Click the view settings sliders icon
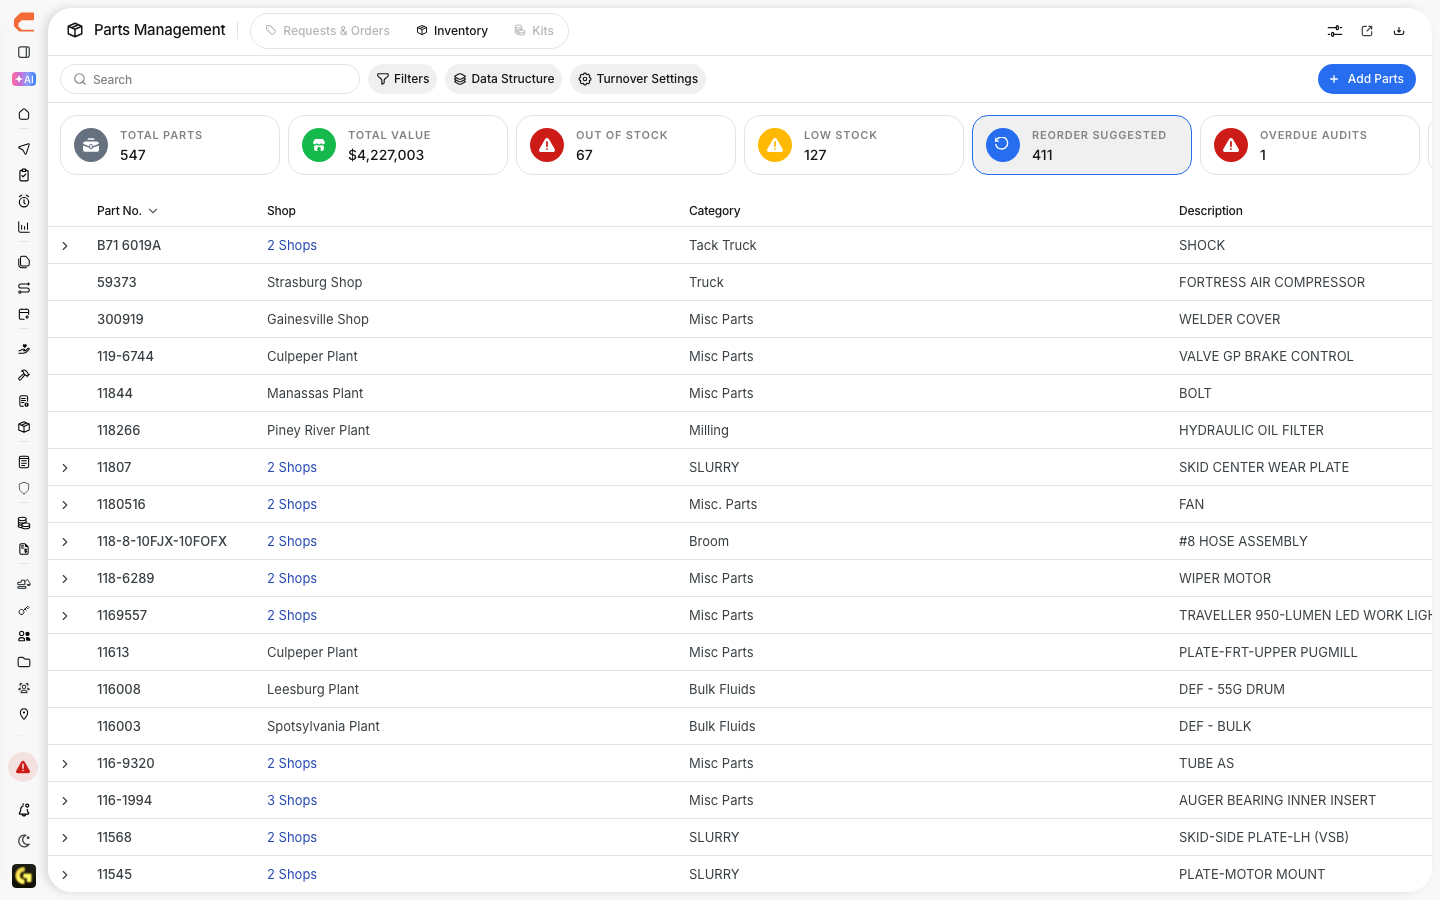Screen dimensions: 1440x900 [x=1335, y=31]
